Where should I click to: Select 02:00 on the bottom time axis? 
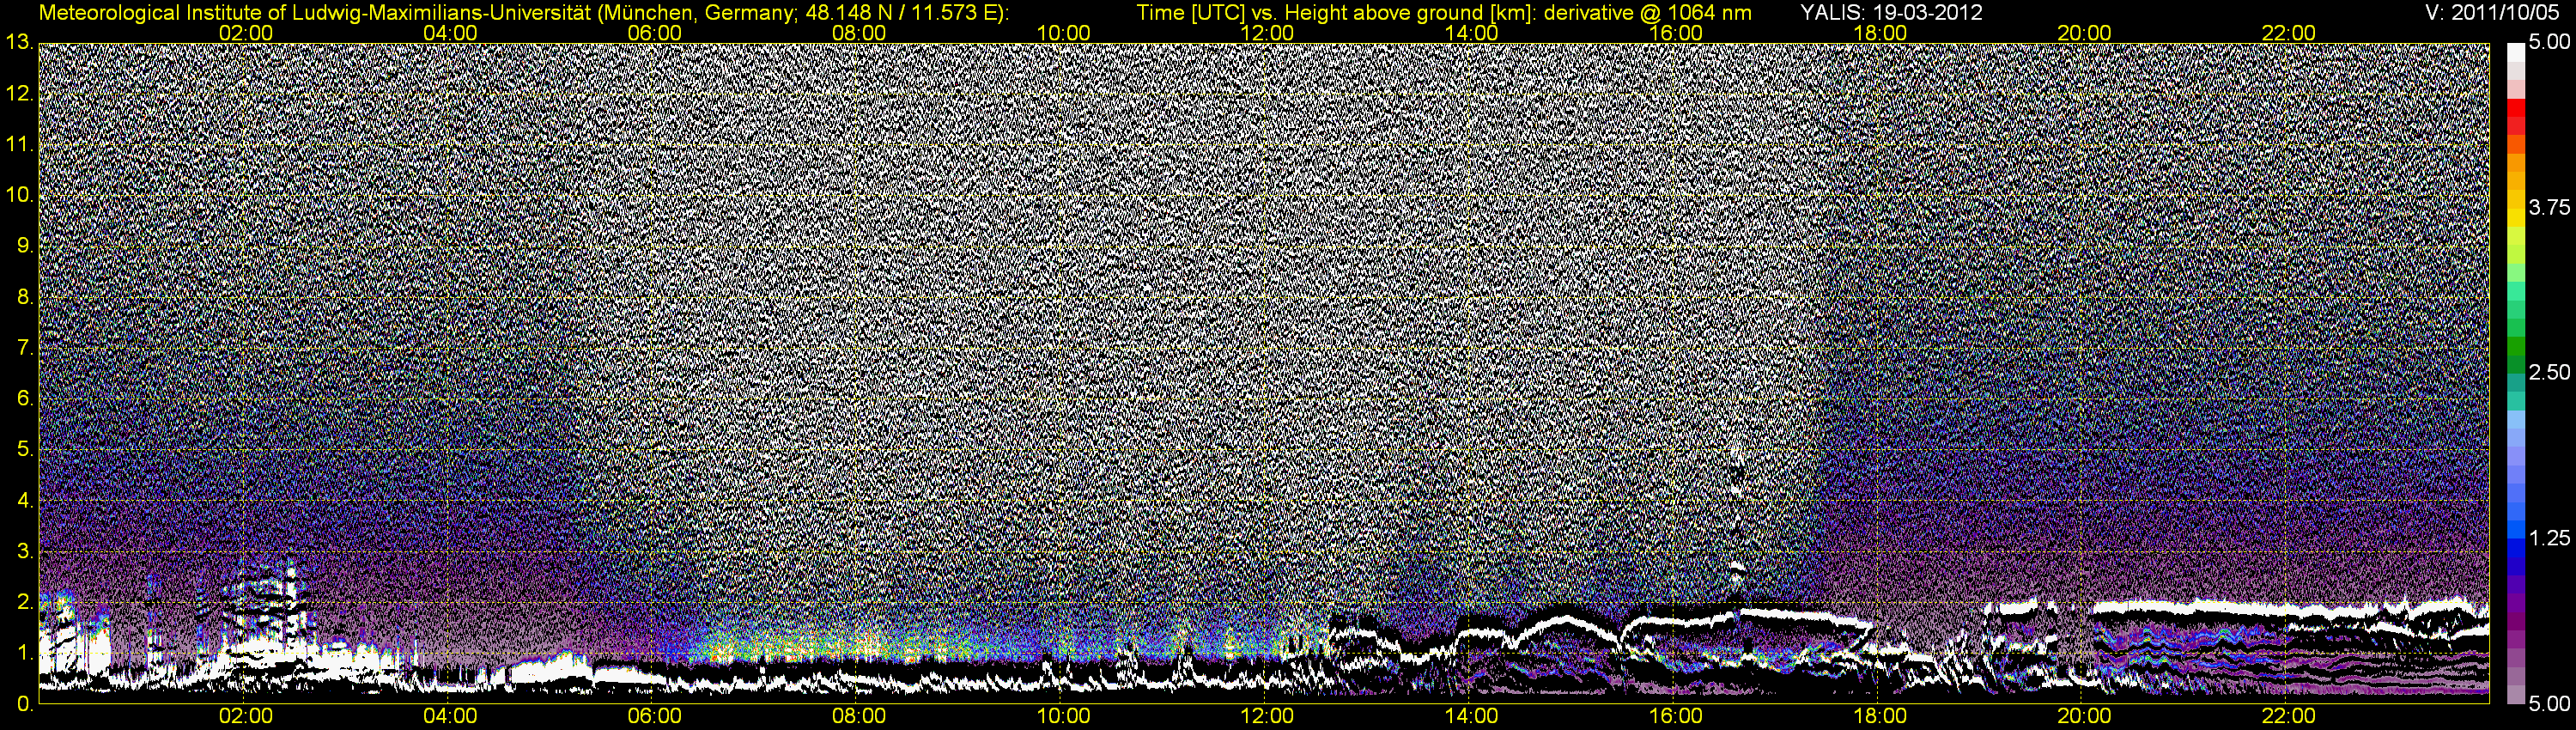coord(246,717)
